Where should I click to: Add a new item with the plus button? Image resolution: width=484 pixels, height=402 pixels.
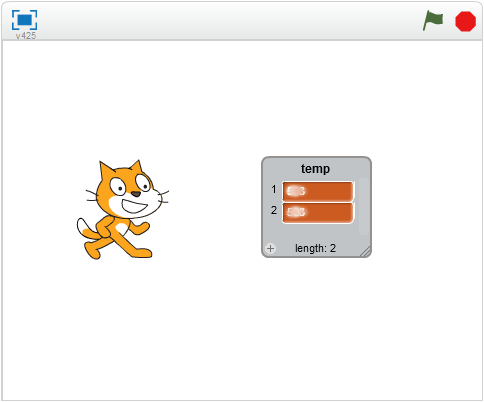coord(270,248)
